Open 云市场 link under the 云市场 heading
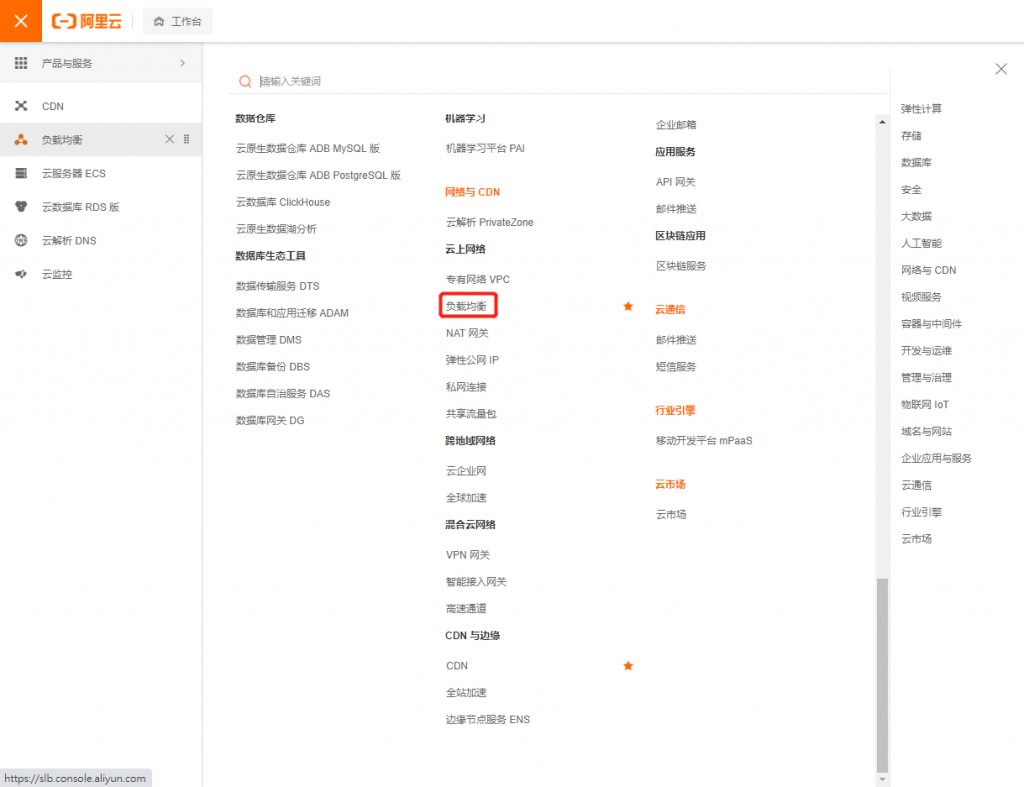This screenshot has width=1024, height=787. pyautogui.click(x=671, y=514)
